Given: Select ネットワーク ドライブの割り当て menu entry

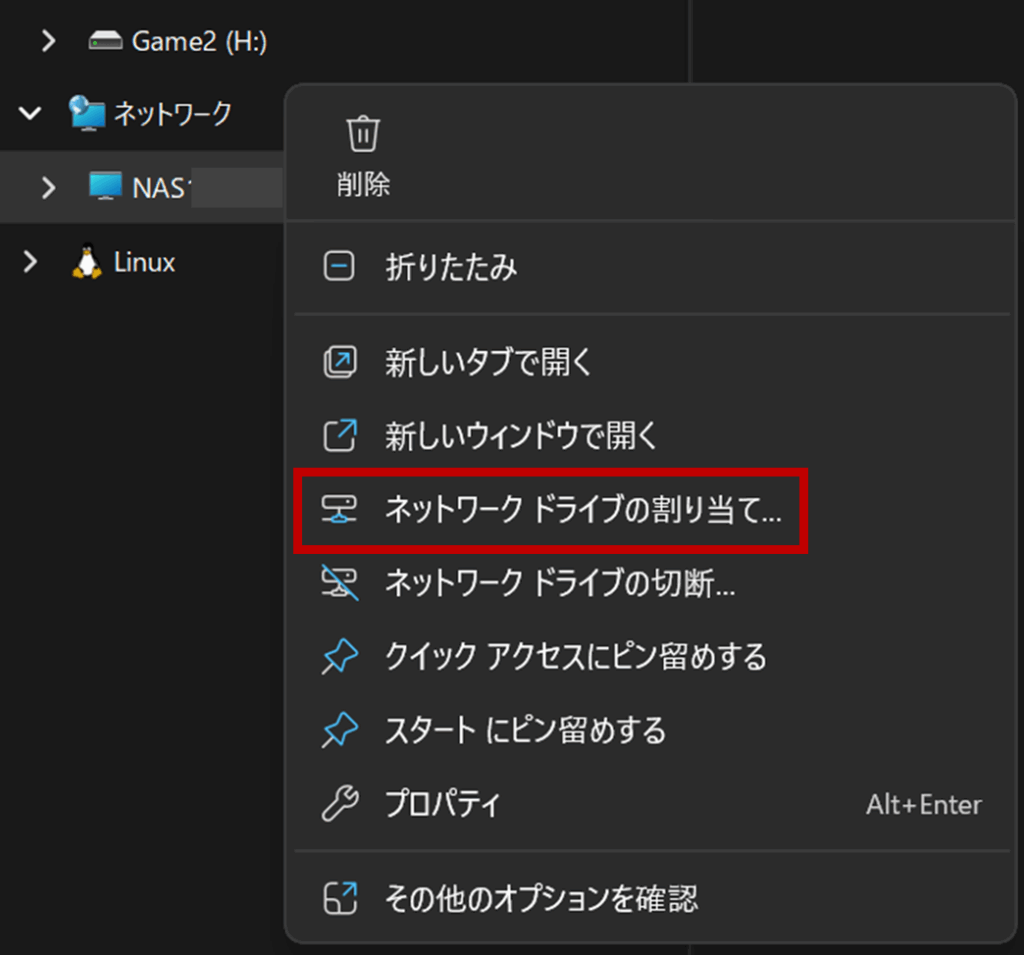Looking at the screenshot, I should click(x=583, y=510).
